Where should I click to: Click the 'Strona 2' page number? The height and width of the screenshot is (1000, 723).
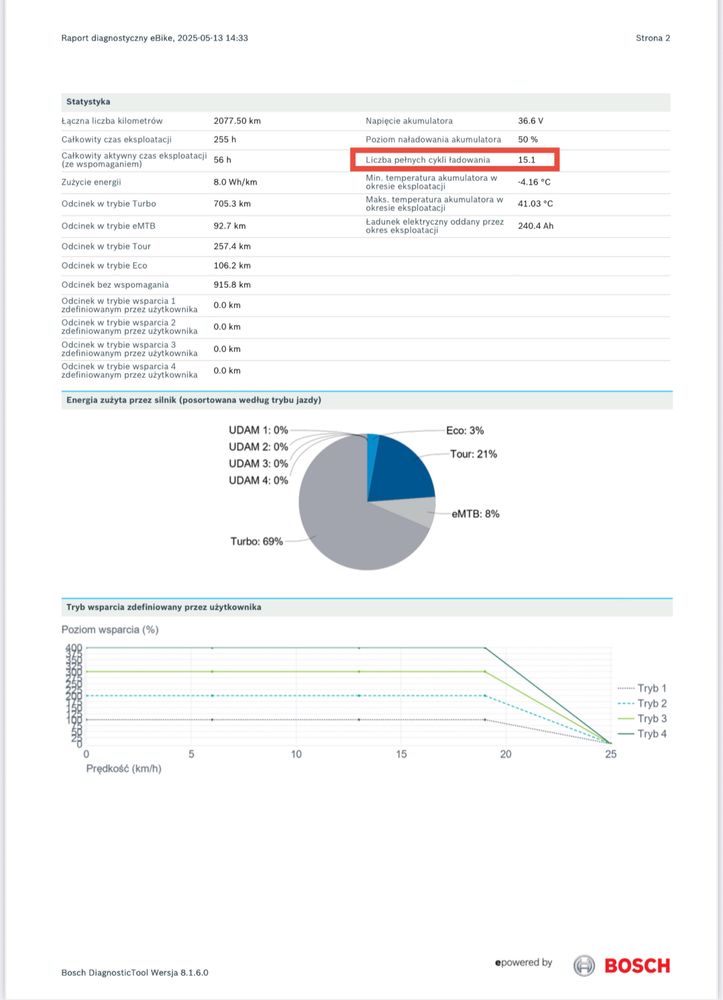(653, 38)
